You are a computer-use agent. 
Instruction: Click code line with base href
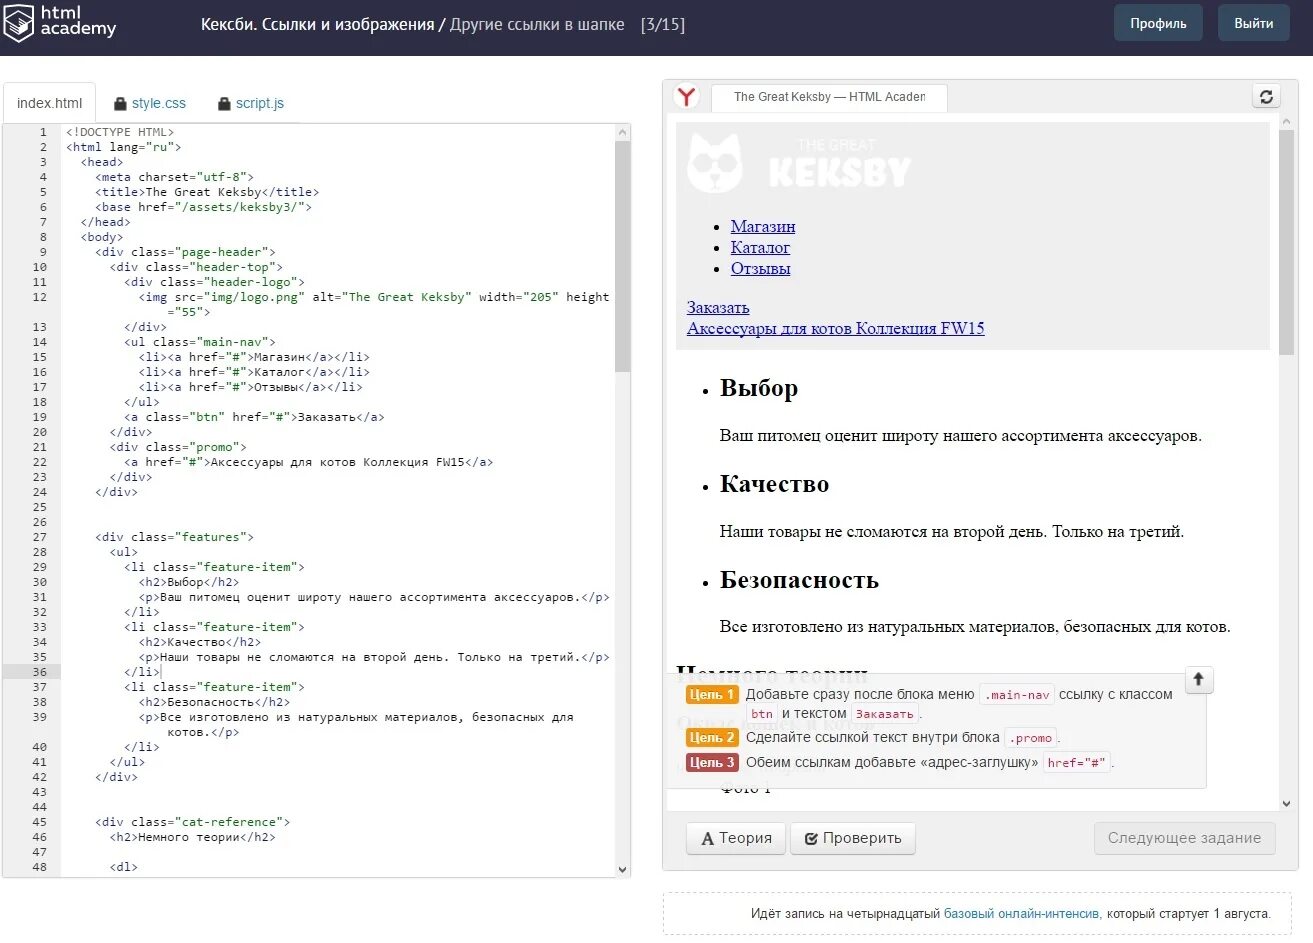pos(204,207)
